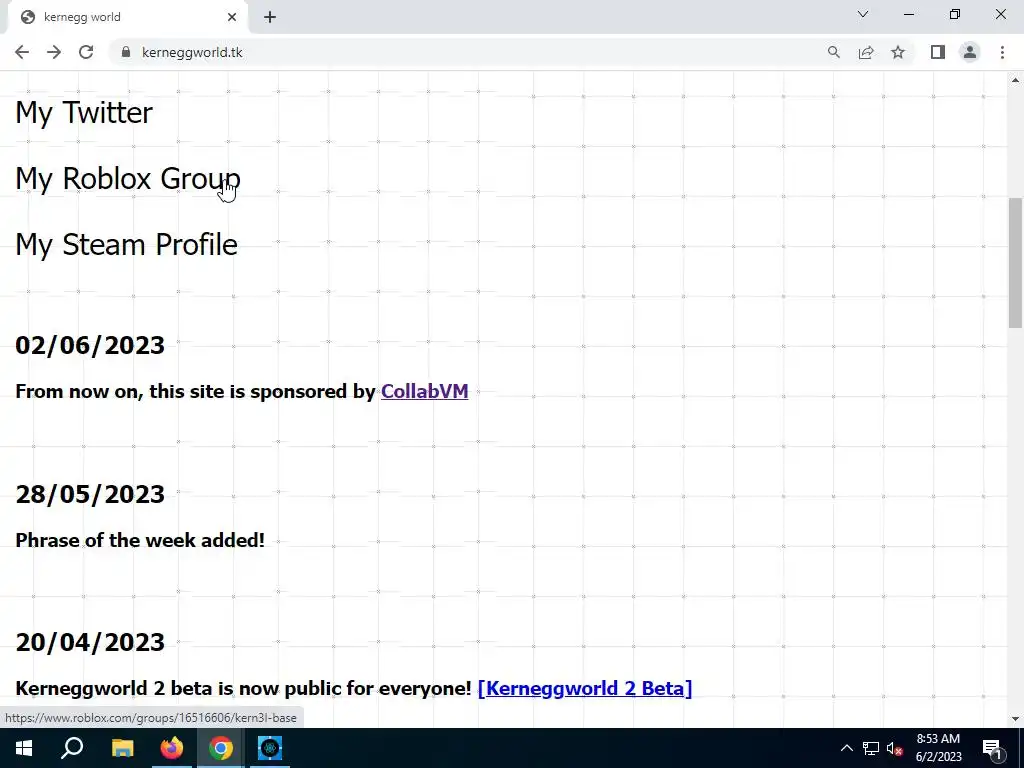Click the text Phrase of the week added!
The width and height of the screenshot is (1024, 768).
[140, 540]
